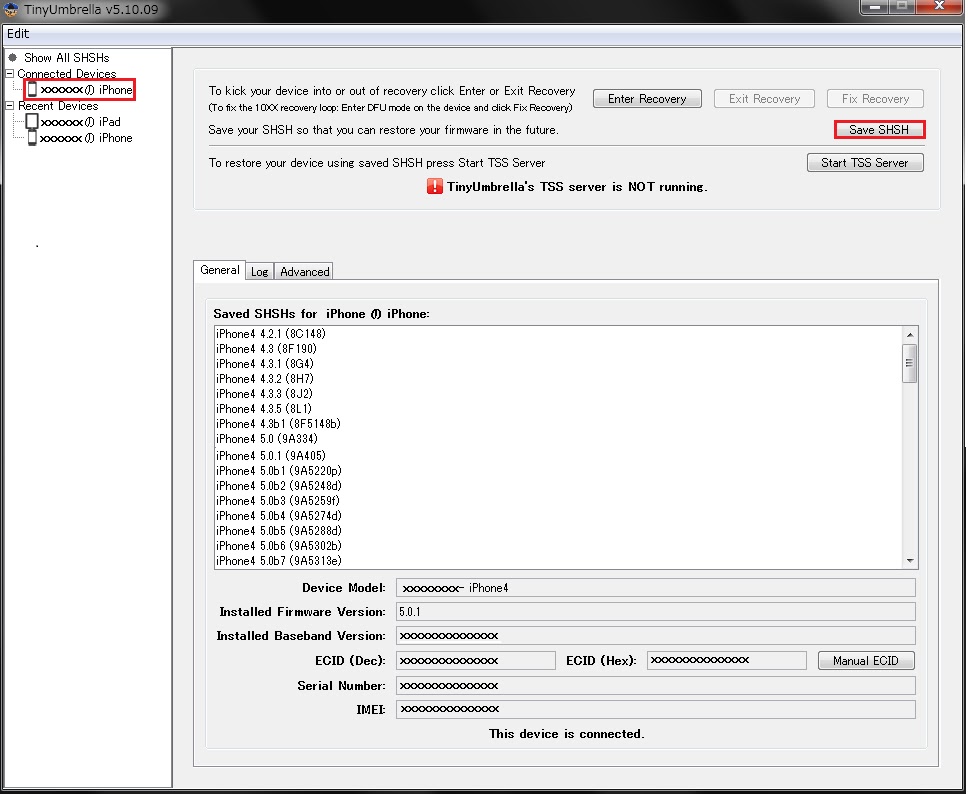Click the SHSH list scrollbar up arrow
The height and width of the screenshot is (794, 968).
(x=910, y=333)
